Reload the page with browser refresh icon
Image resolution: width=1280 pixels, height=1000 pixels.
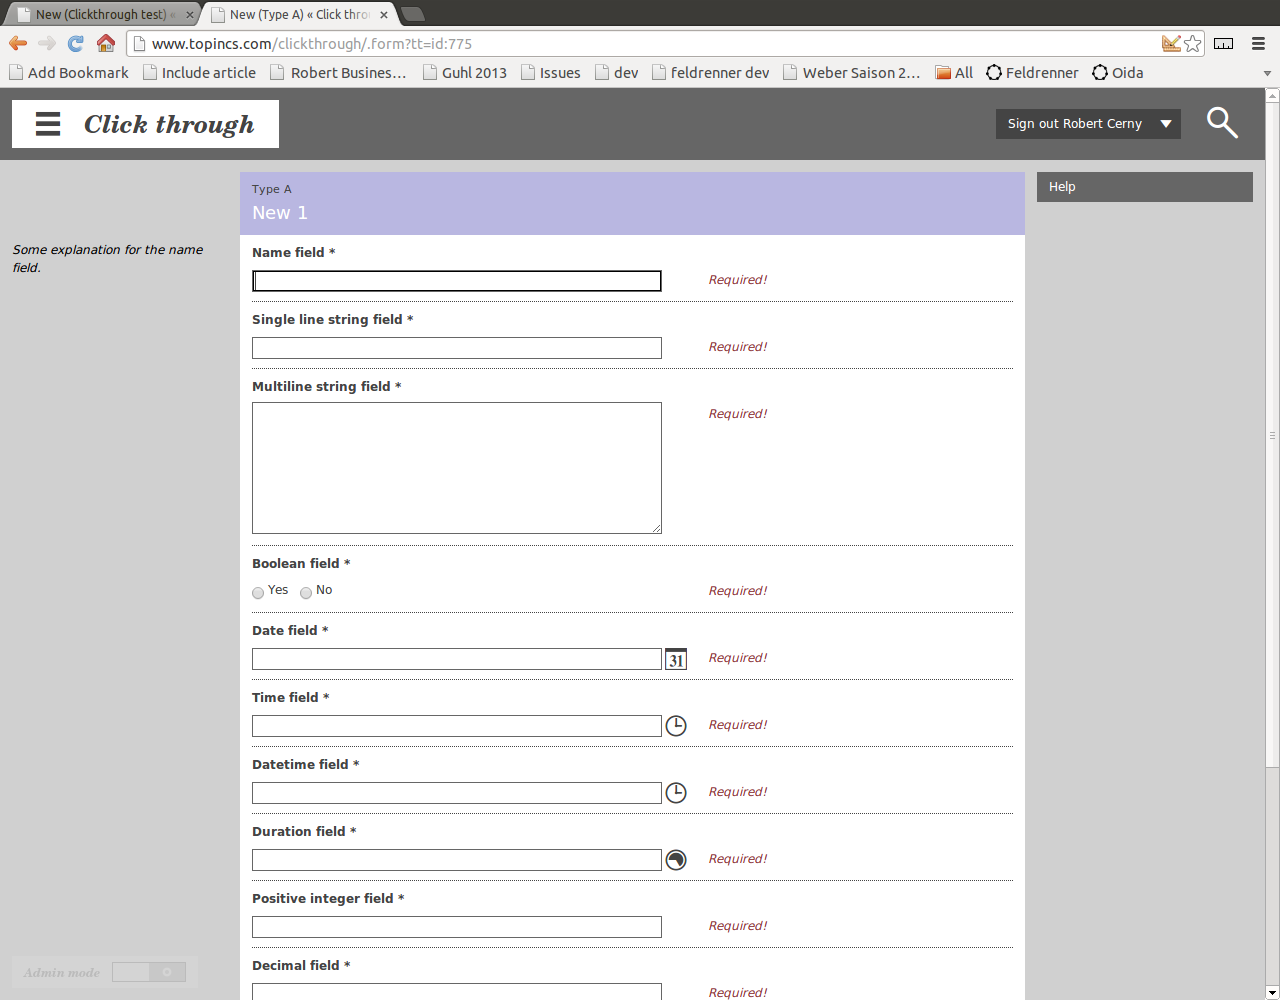coord(76,43)
